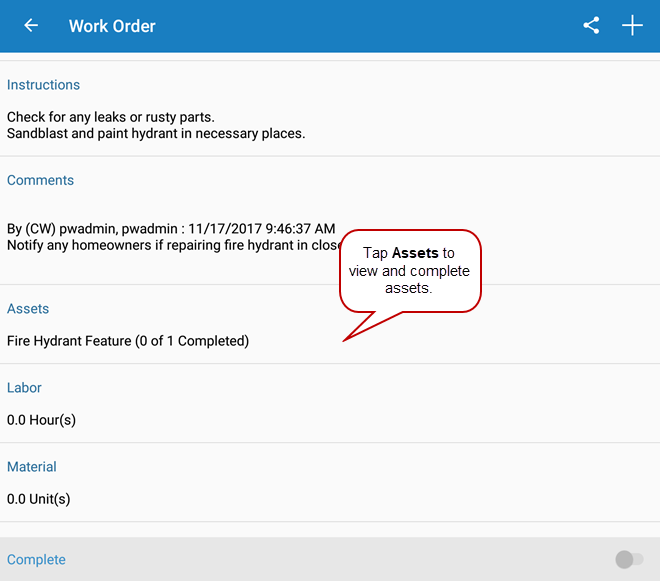This screenshot has height=581, width=660.
Task: Tap the 0.0 Unit(s) material value
Action: (38, 499)
